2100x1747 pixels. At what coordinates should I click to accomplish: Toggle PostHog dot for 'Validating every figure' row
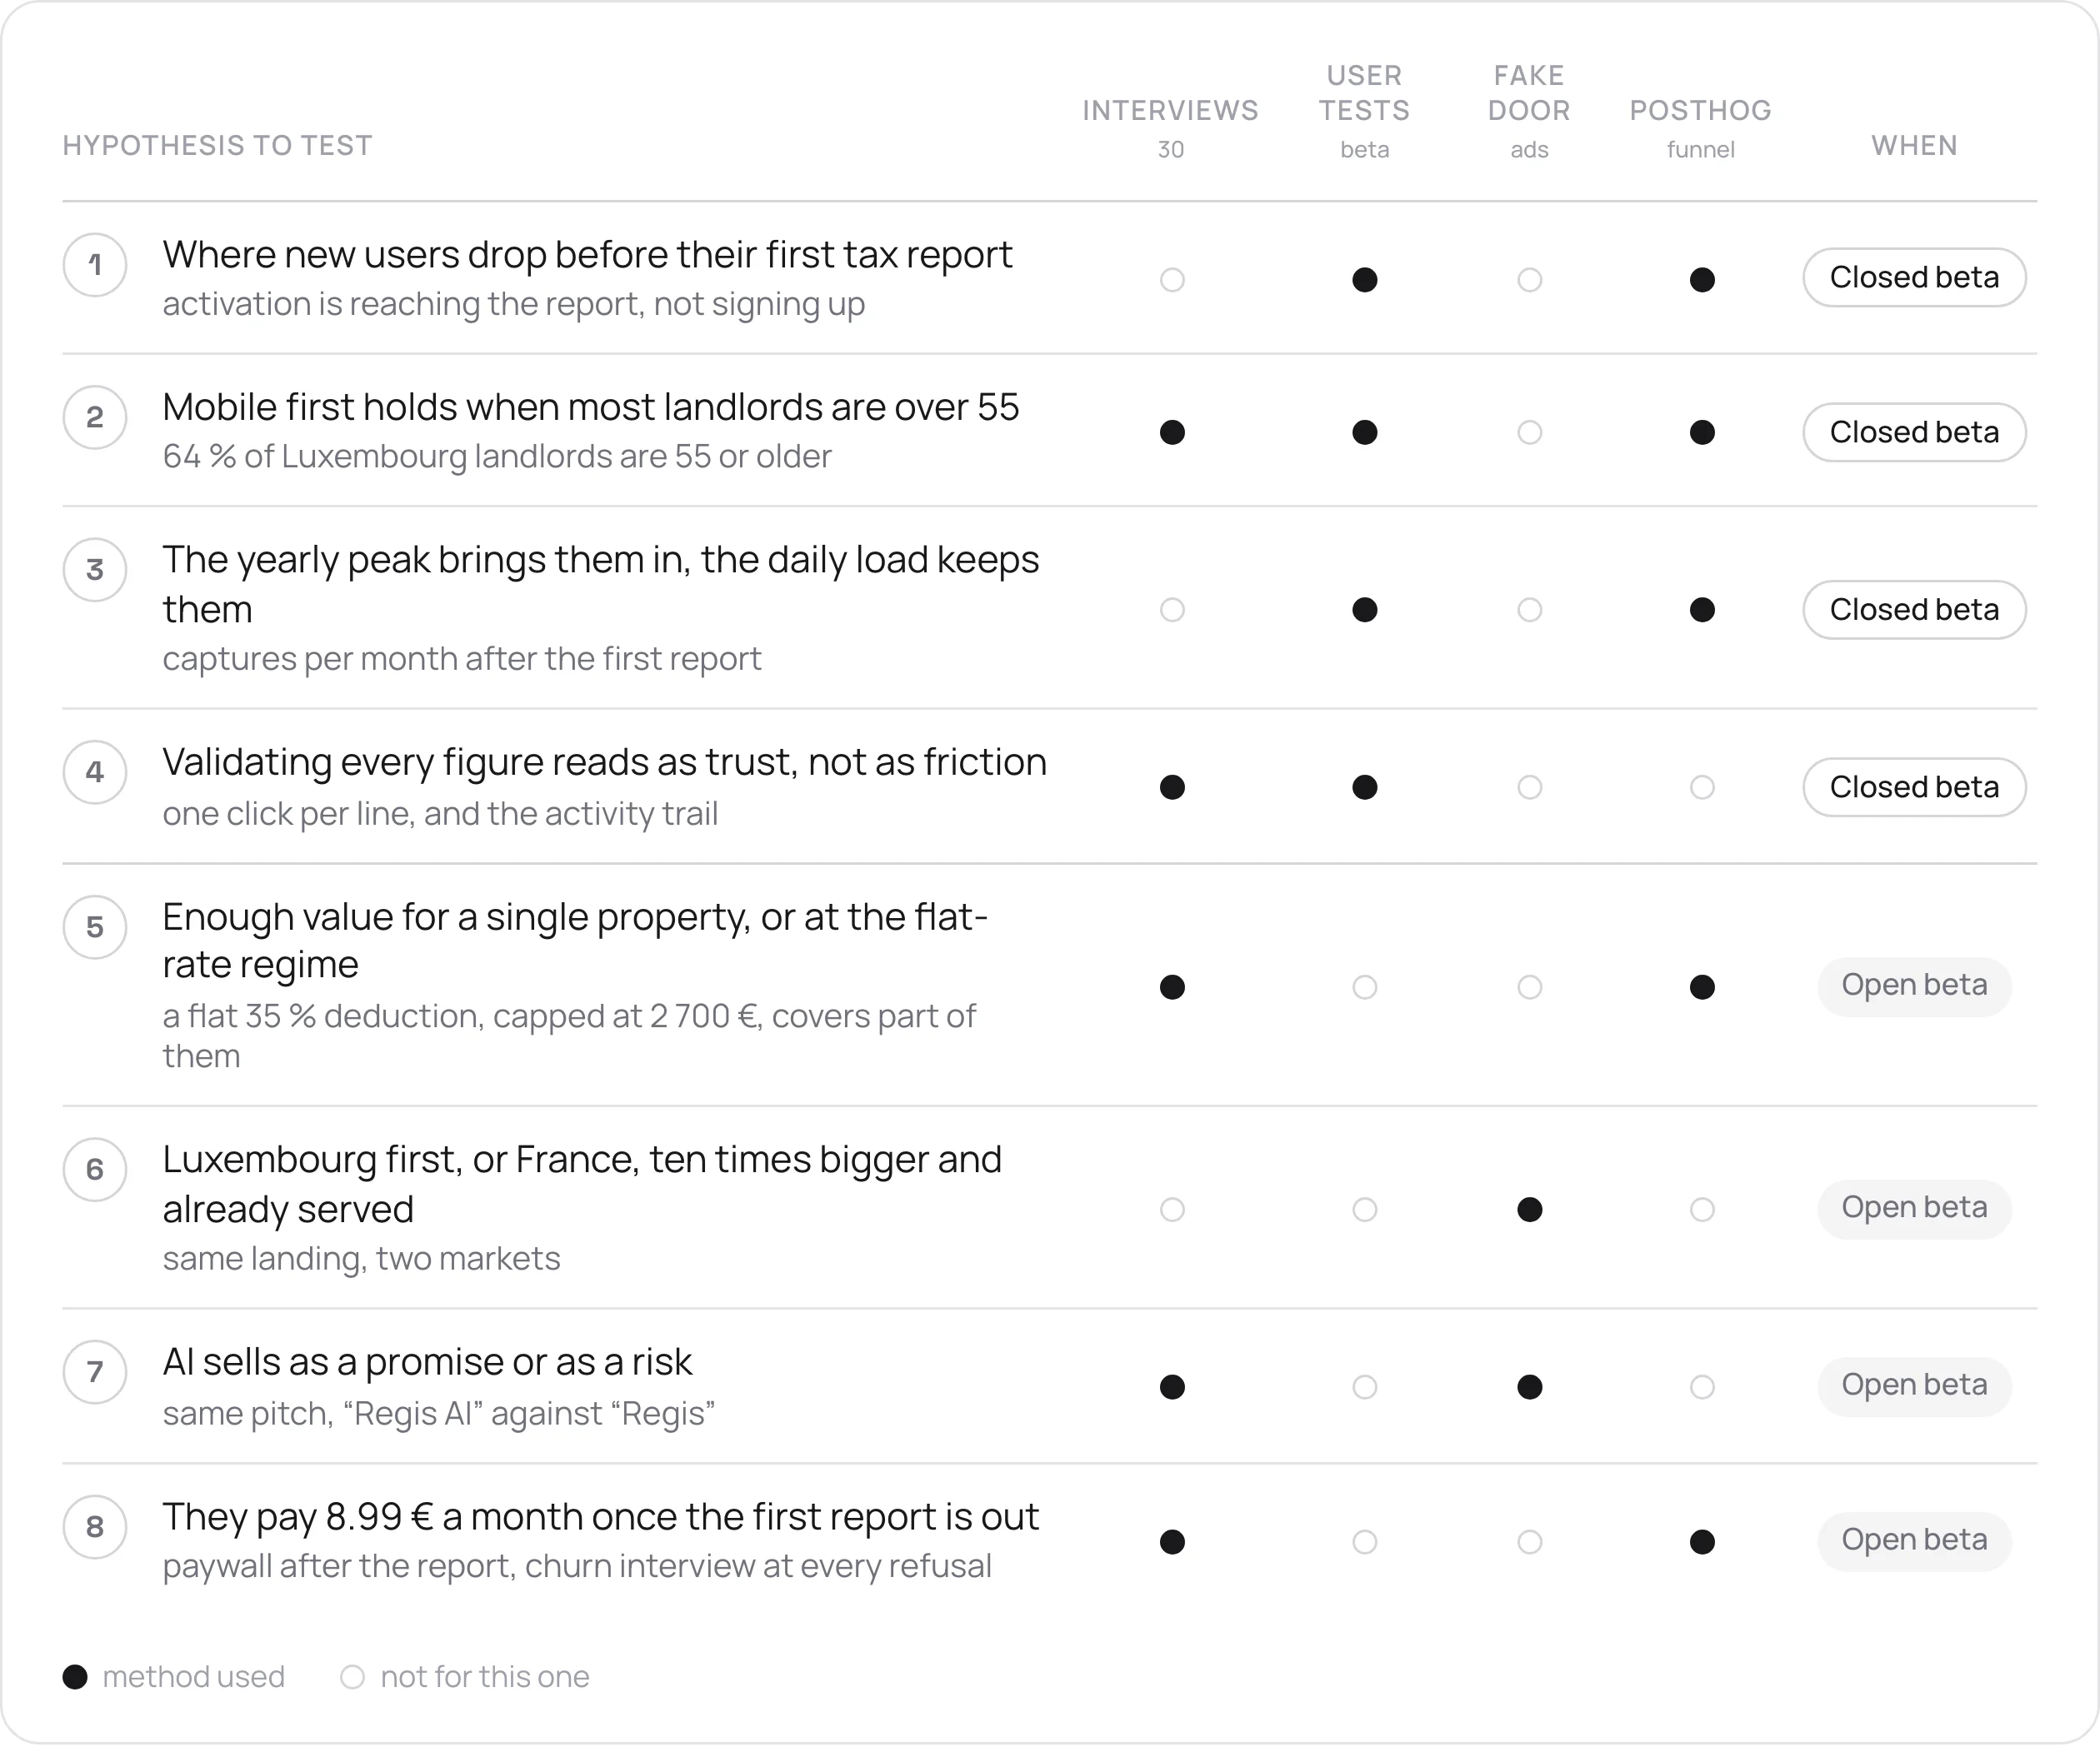(x=1702, y=787)
